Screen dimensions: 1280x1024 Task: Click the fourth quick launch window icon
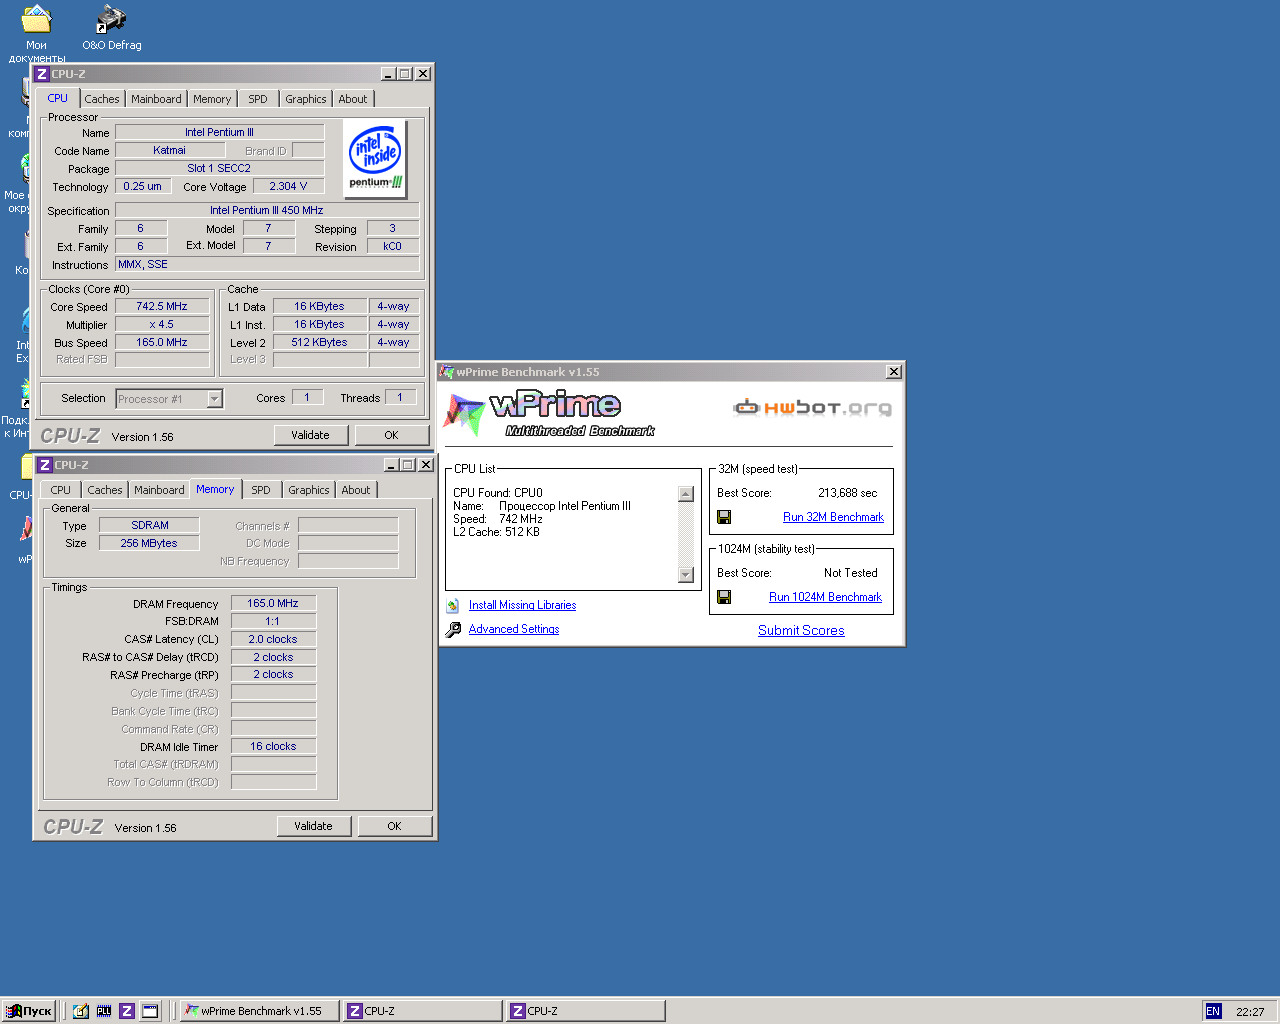(150, 1011)
